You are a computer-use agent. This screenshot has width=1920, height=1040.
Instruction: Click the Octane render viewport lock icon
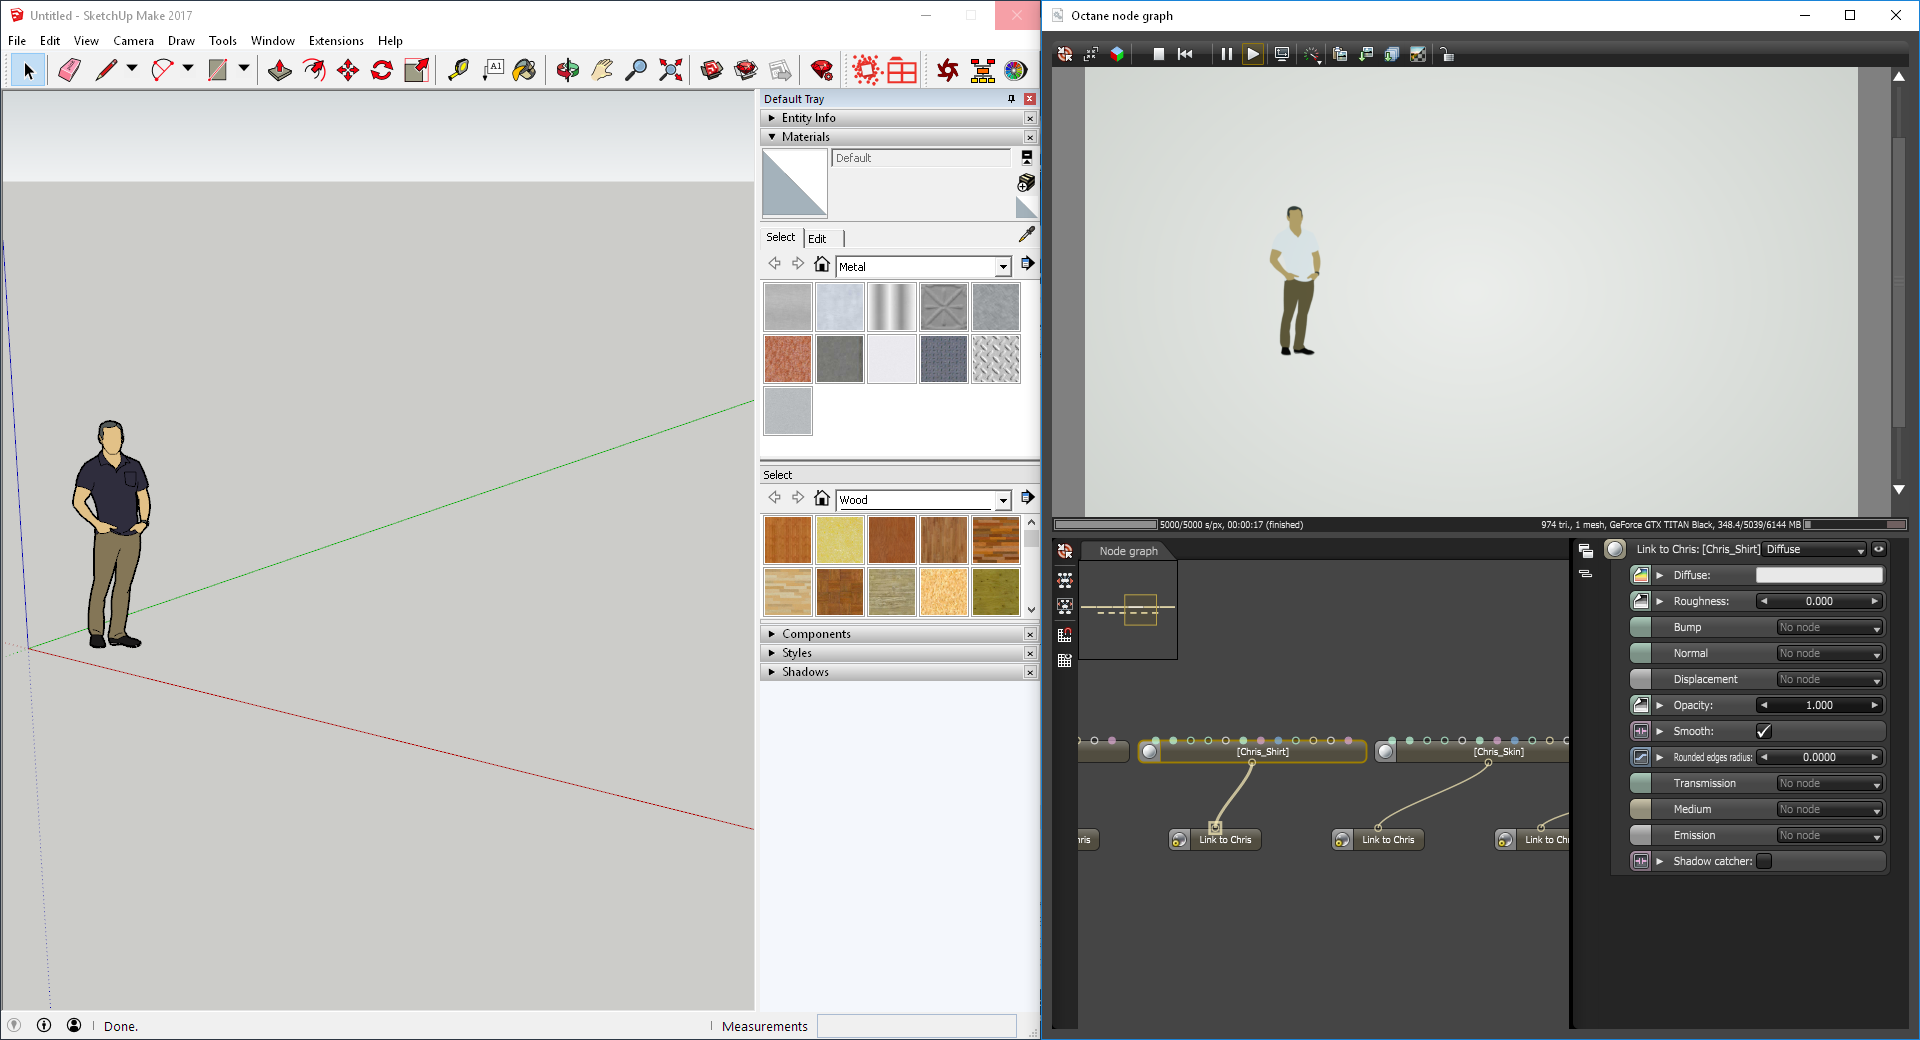click(x=1447, y=54)
